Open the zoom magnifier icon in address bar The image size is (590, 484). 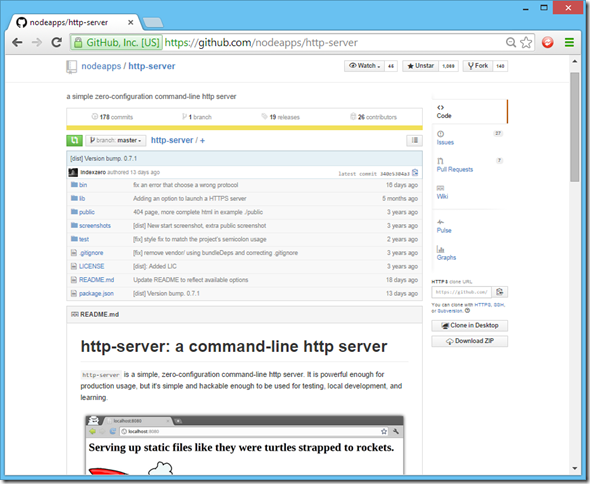[x=511, y=43]
